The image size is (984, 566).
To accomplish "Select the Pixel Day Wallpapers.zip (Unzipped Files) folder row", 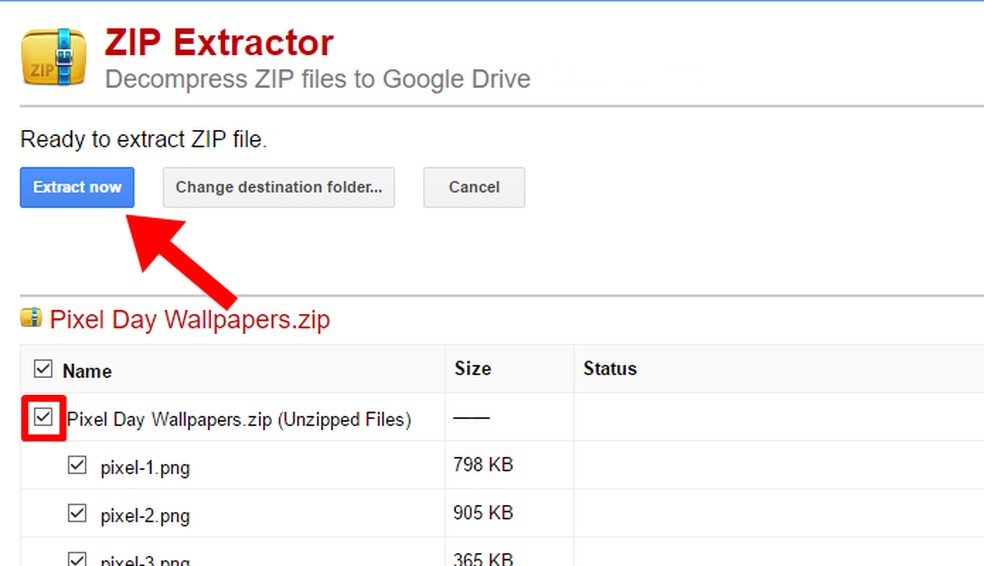I will [x=239, y=419].
